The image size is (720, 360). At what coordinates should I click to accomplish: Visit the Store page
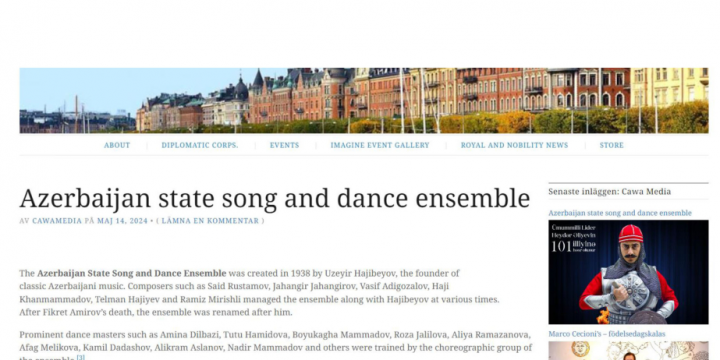(611, 145)
